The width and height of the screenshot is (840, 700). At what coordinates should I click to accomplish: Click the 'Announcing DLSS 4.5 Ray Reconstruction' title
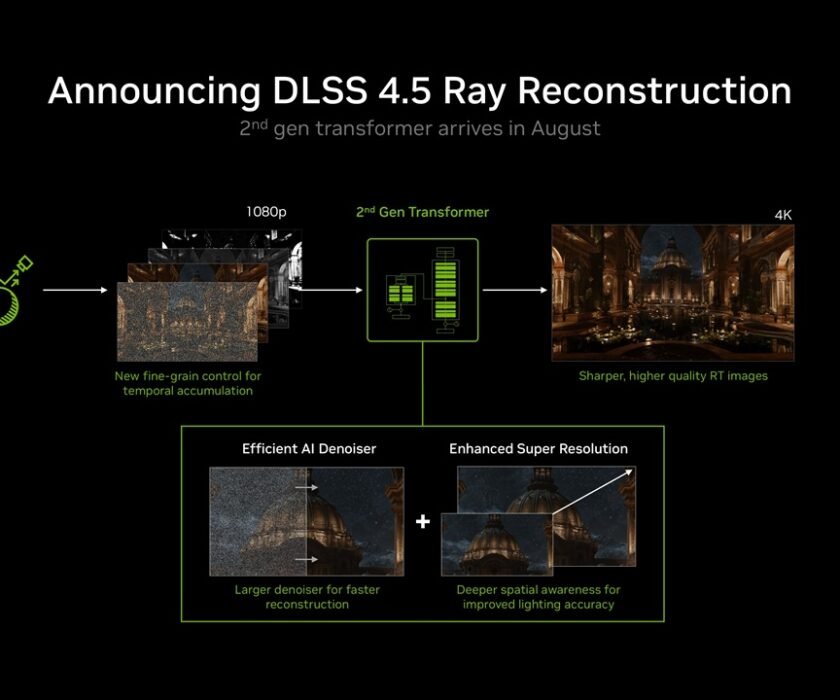420,91
